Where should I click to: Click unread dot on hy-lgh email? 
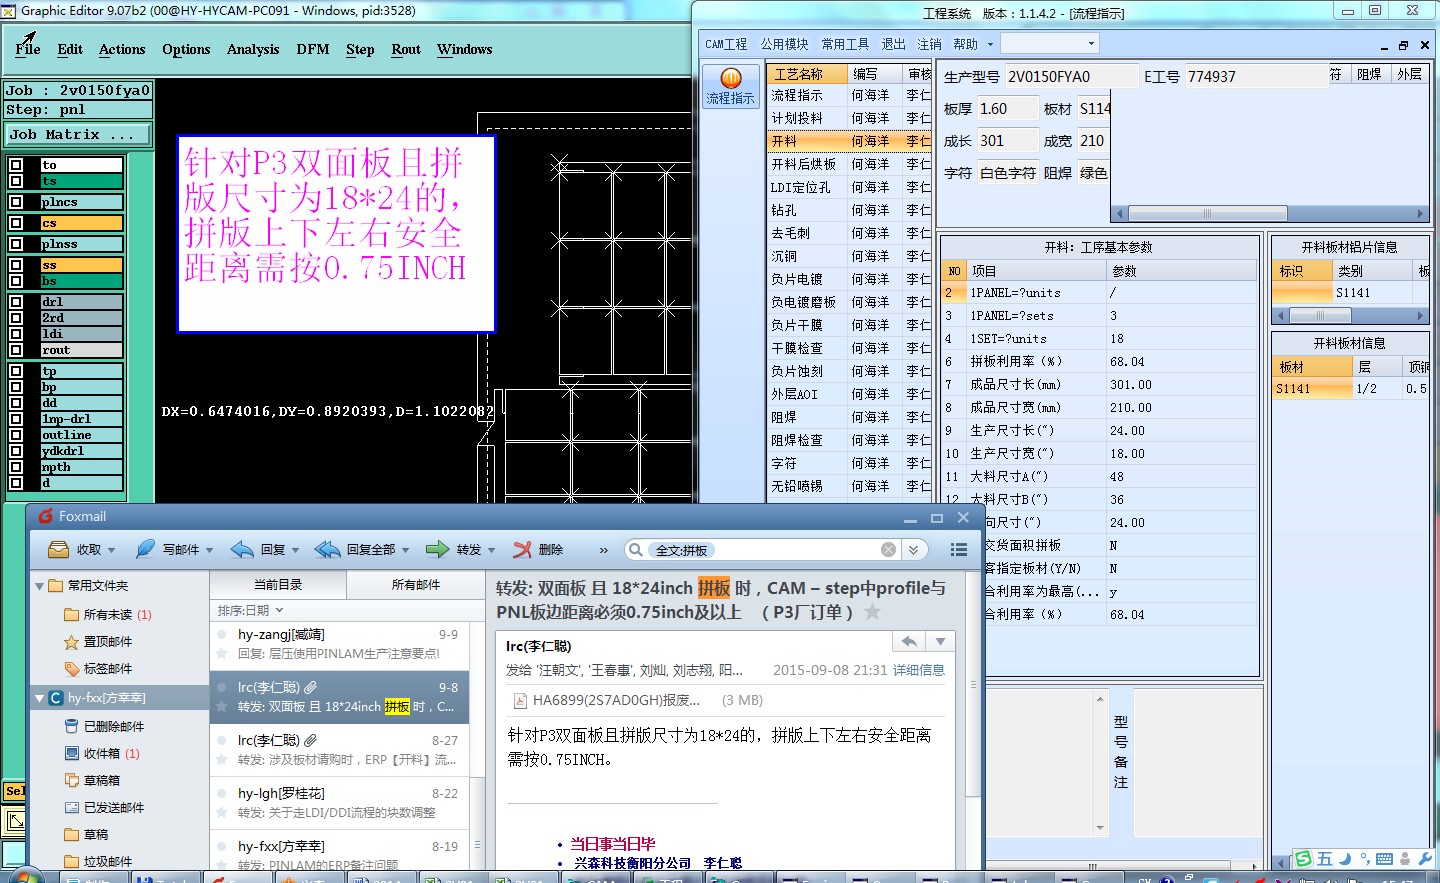221,793
